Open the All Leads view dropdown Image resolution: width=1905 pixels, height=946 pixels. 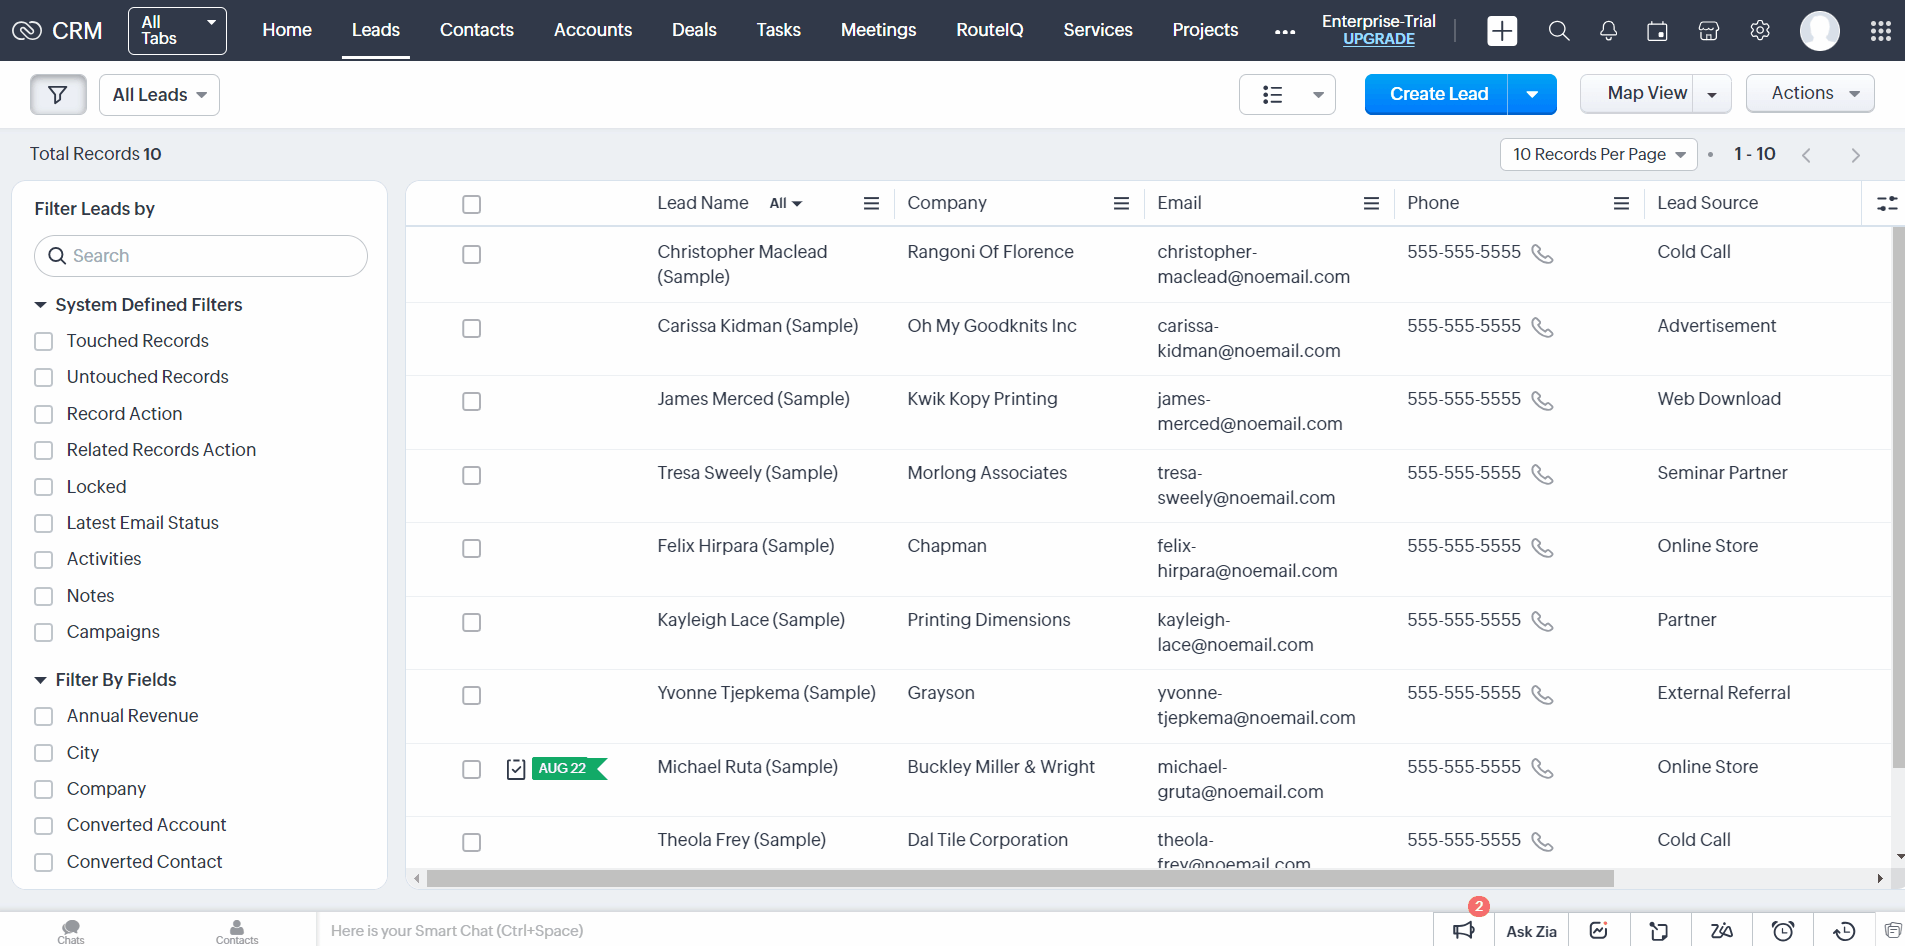(x=159, y=95)
